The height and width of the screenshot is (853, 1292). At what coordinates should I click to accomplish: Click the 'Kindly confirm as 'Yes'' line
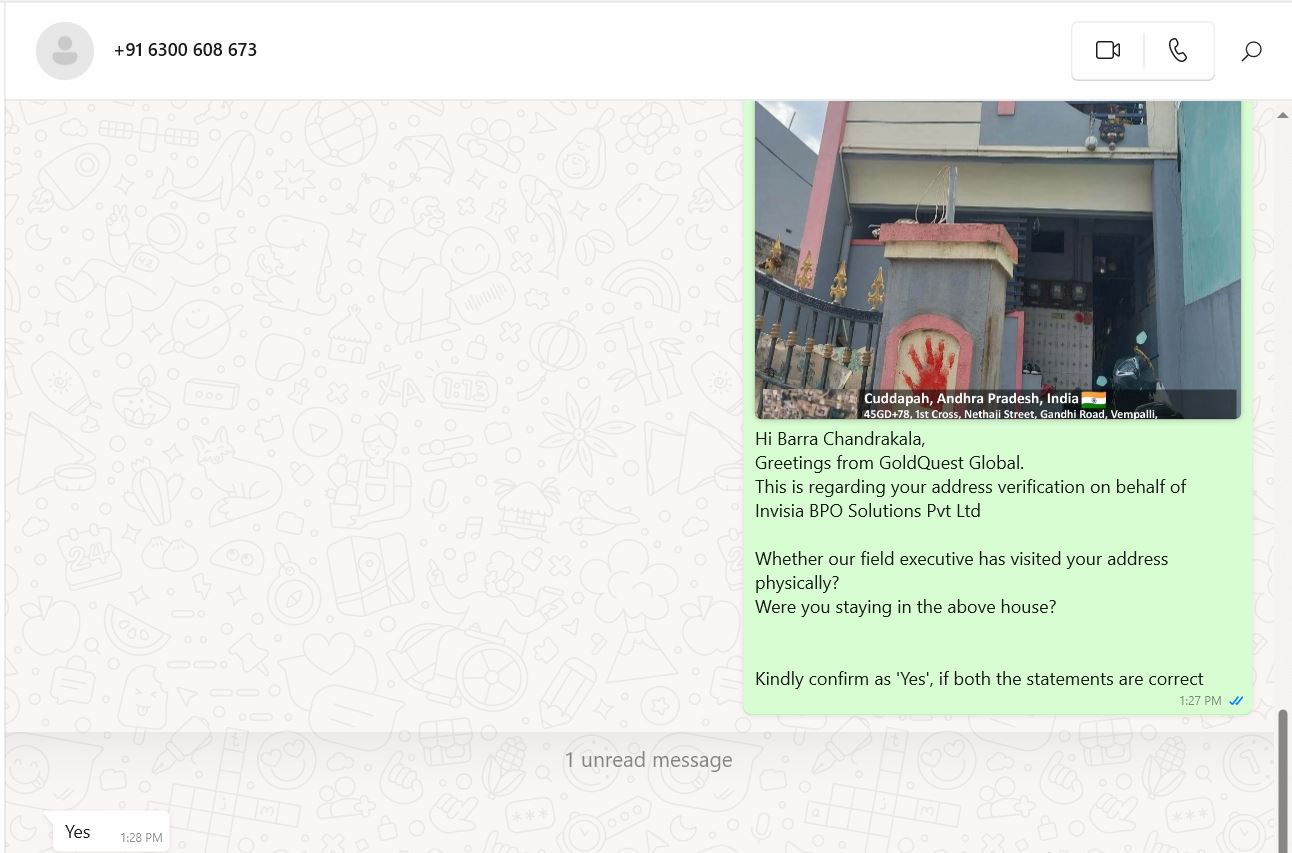[979, 679]
